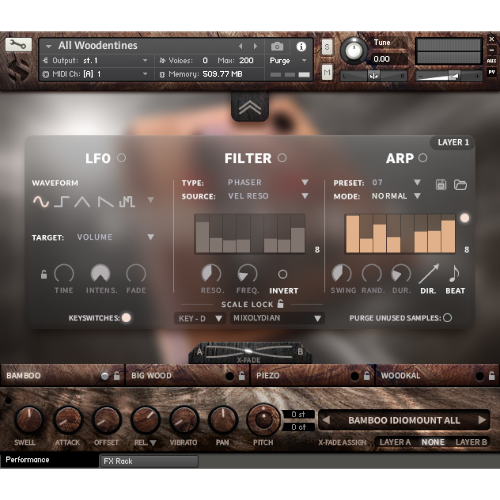Collapse panel with double chevron up
Image resolution: width=500 pixels, height=500 pixels.
click(x=250, y=107)
